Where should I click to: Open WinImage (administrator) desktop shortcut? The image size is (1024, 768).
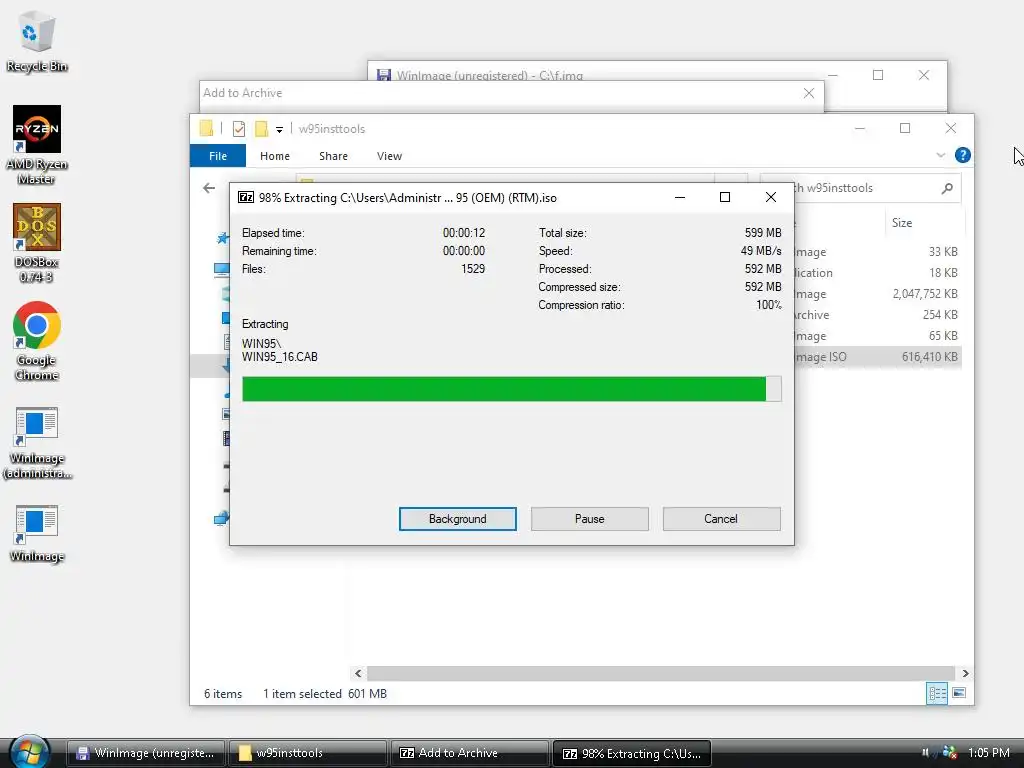[37, 443]
